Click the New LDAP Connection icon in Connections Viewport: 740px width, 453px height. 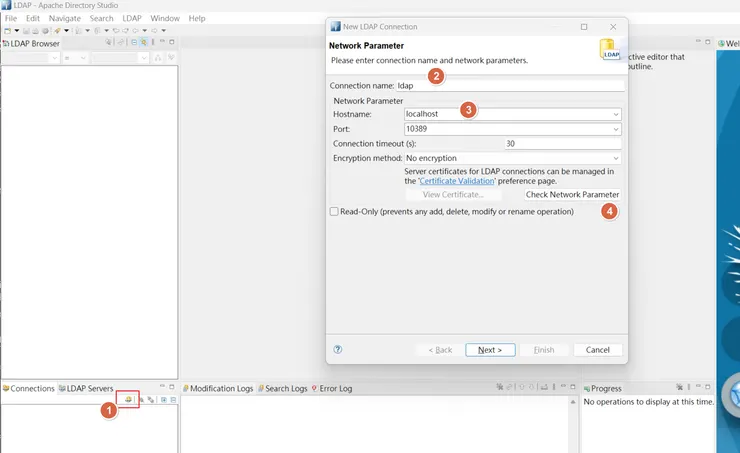tap(128, 400)
